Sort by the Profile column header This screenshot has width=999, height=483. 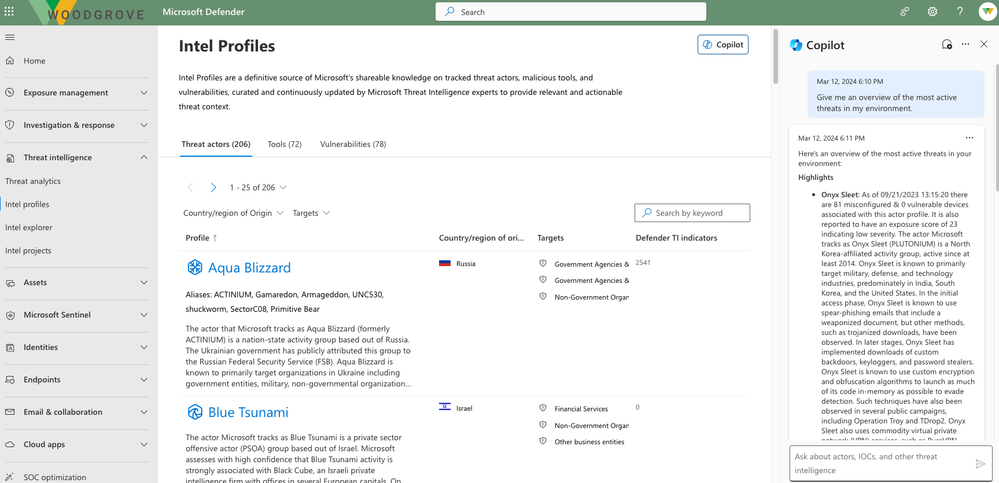click(x=201, y=238)
